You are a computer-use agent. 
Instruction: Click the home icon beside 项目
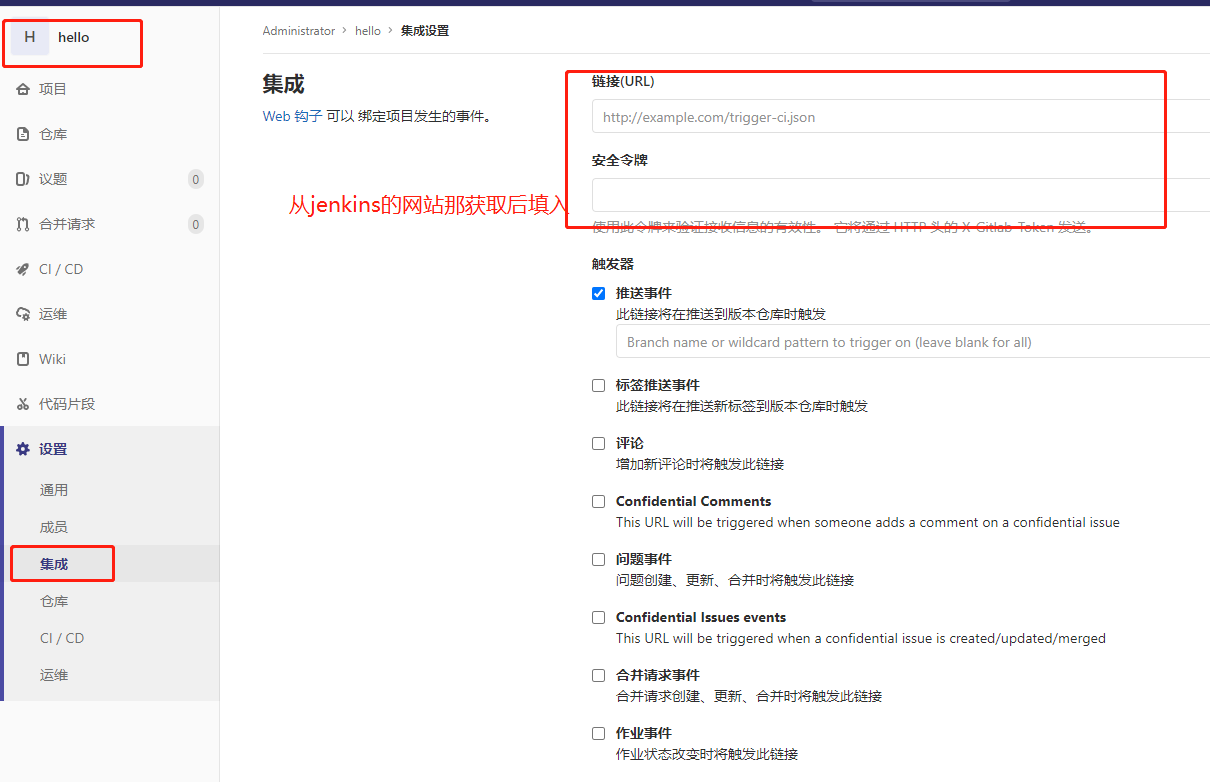pyautogui.click(x=23, y=89)
